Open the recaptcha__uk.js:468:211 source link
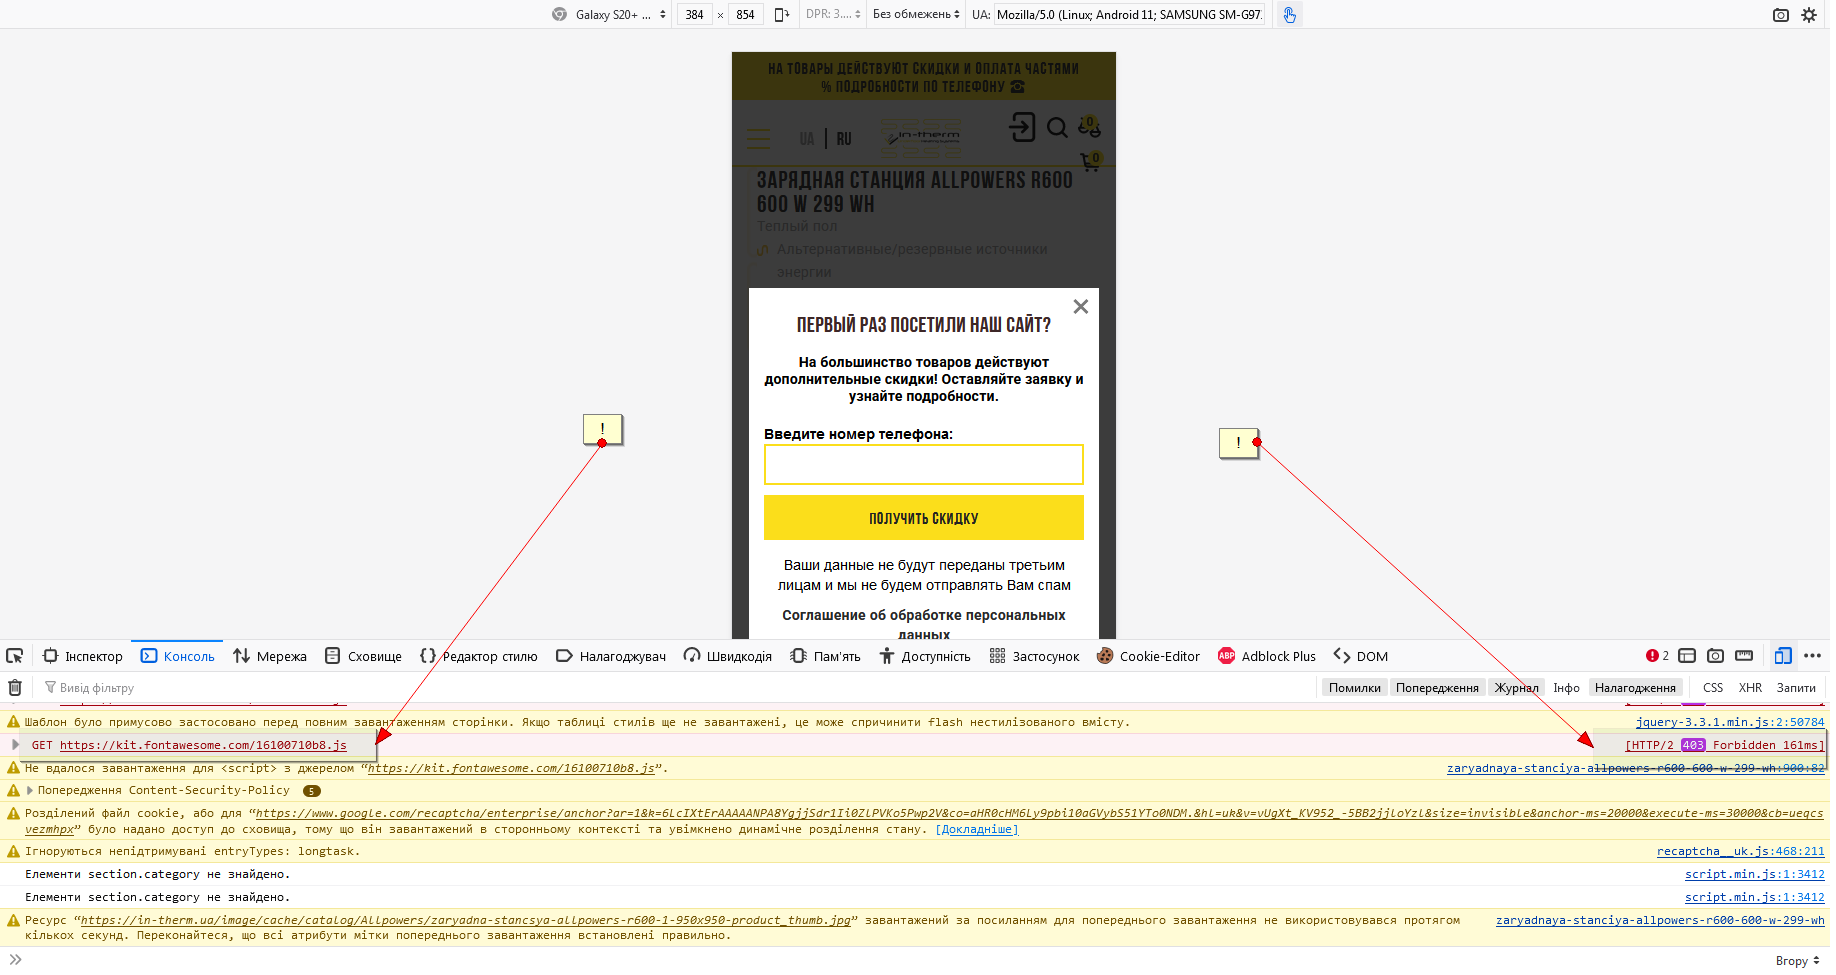Viewport: 1836px width, 975px height. (1740, 851)
